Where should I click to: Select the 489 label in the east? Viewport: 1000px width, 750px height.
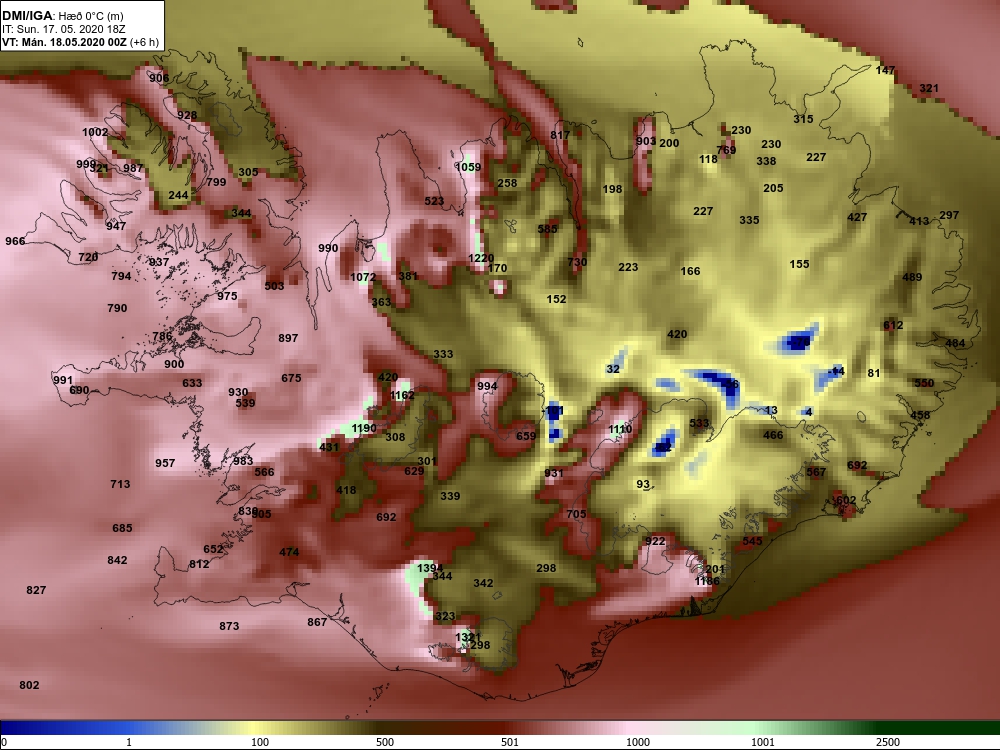click(x=912, y=277)
